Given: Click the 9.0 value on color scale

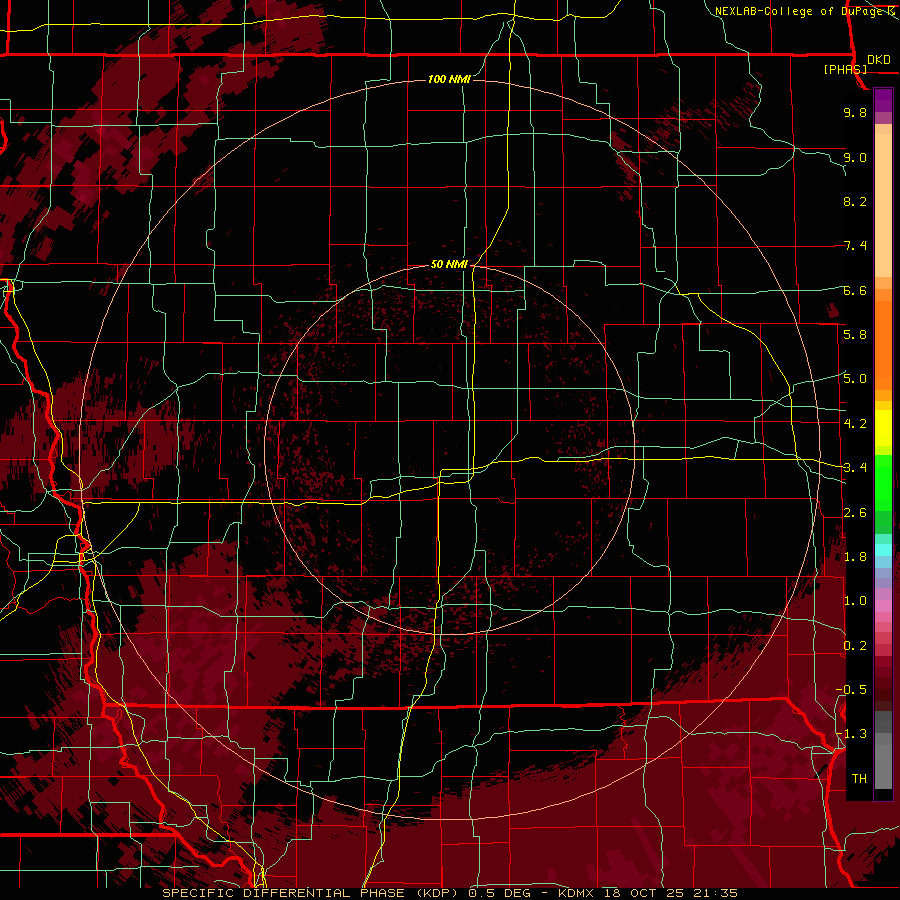Looking at the screenshot, I should [855, 157].
